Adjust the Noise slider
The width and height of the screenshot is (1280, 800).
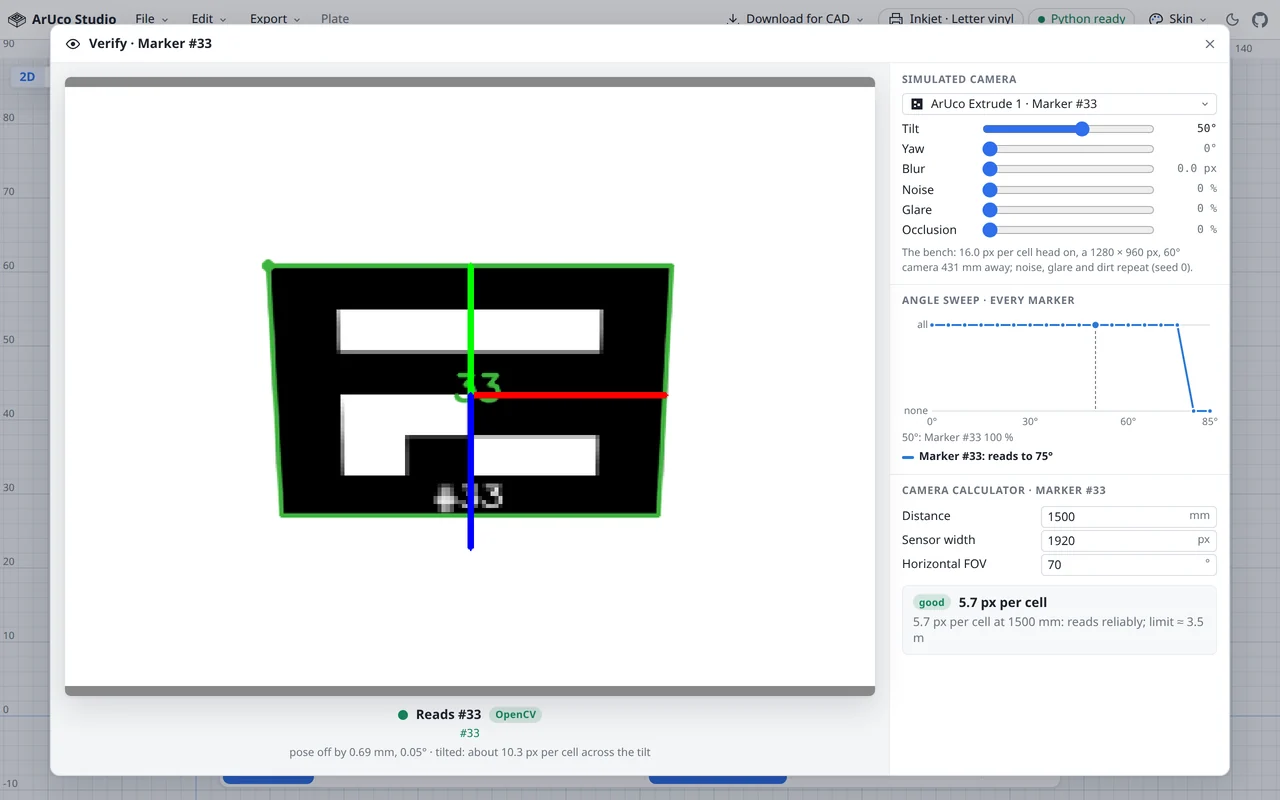point(1068,190)
